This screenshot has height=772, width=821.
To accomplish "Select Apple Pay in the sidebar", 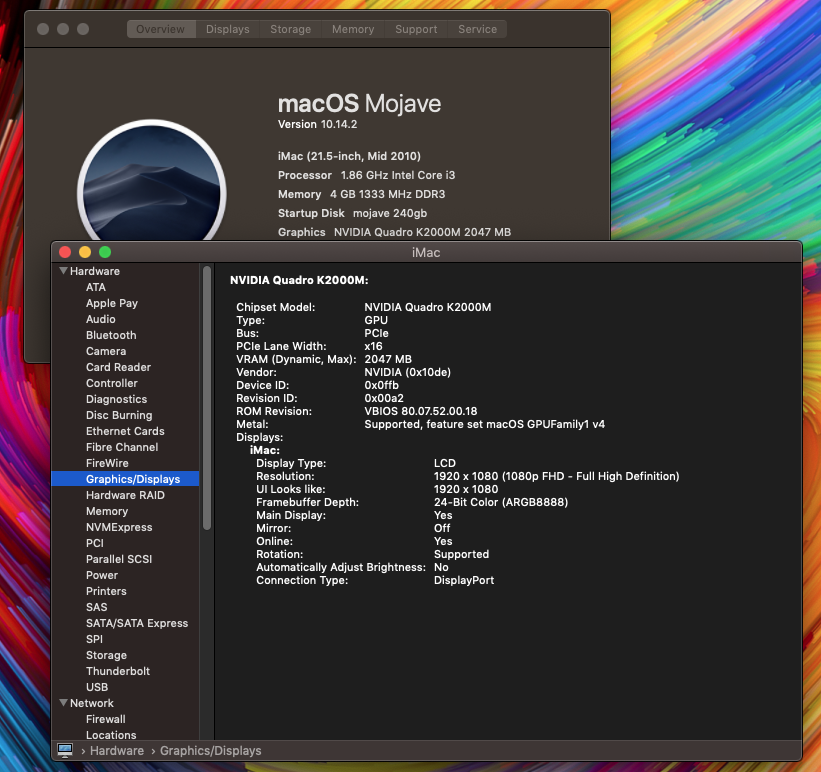I will (x=112, y=303).
